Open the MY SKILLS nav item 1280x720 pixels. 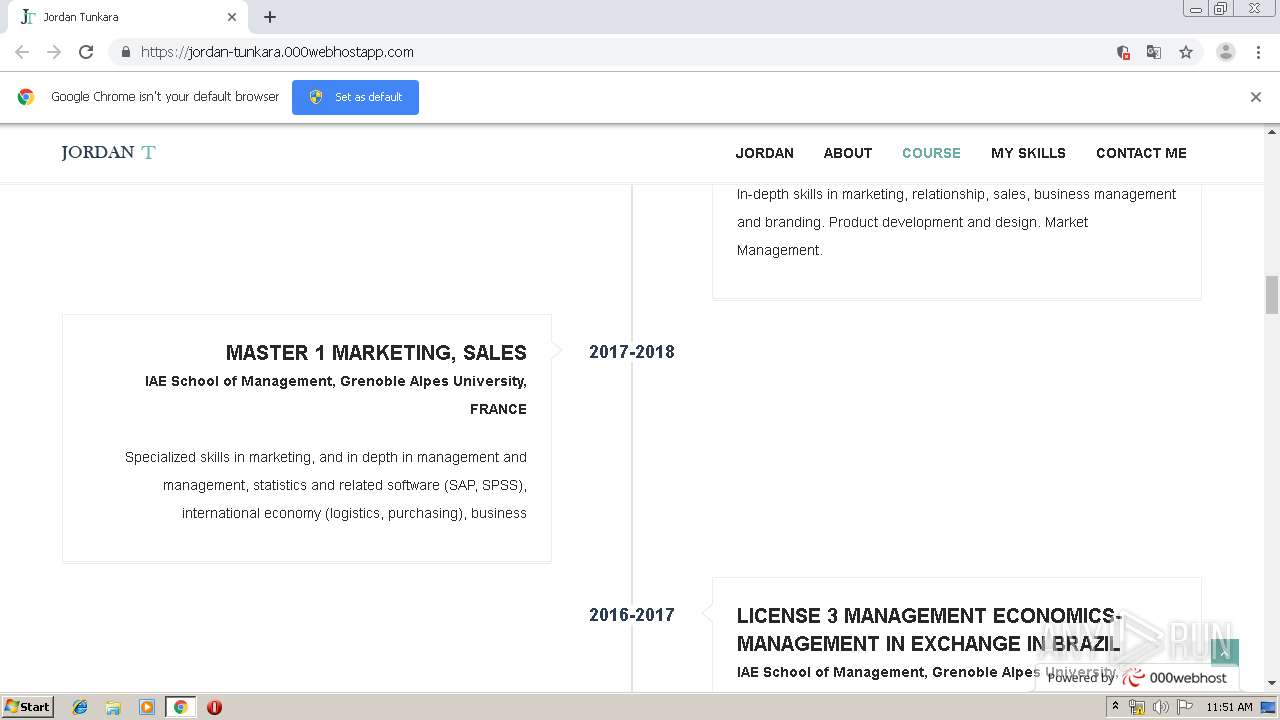click(x=1028, y=153)
